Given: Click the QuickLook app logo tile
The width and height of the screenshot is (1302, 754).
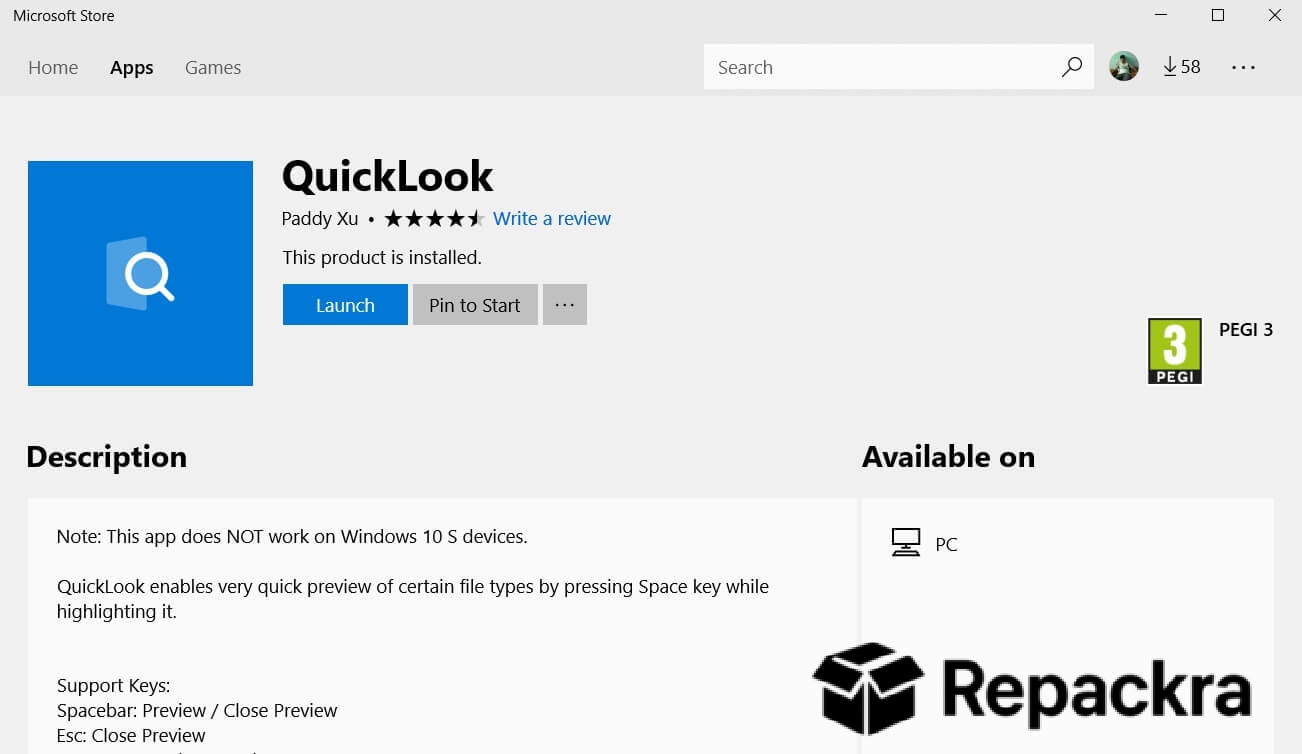Looking at the screenshot, I should [140, 273].
